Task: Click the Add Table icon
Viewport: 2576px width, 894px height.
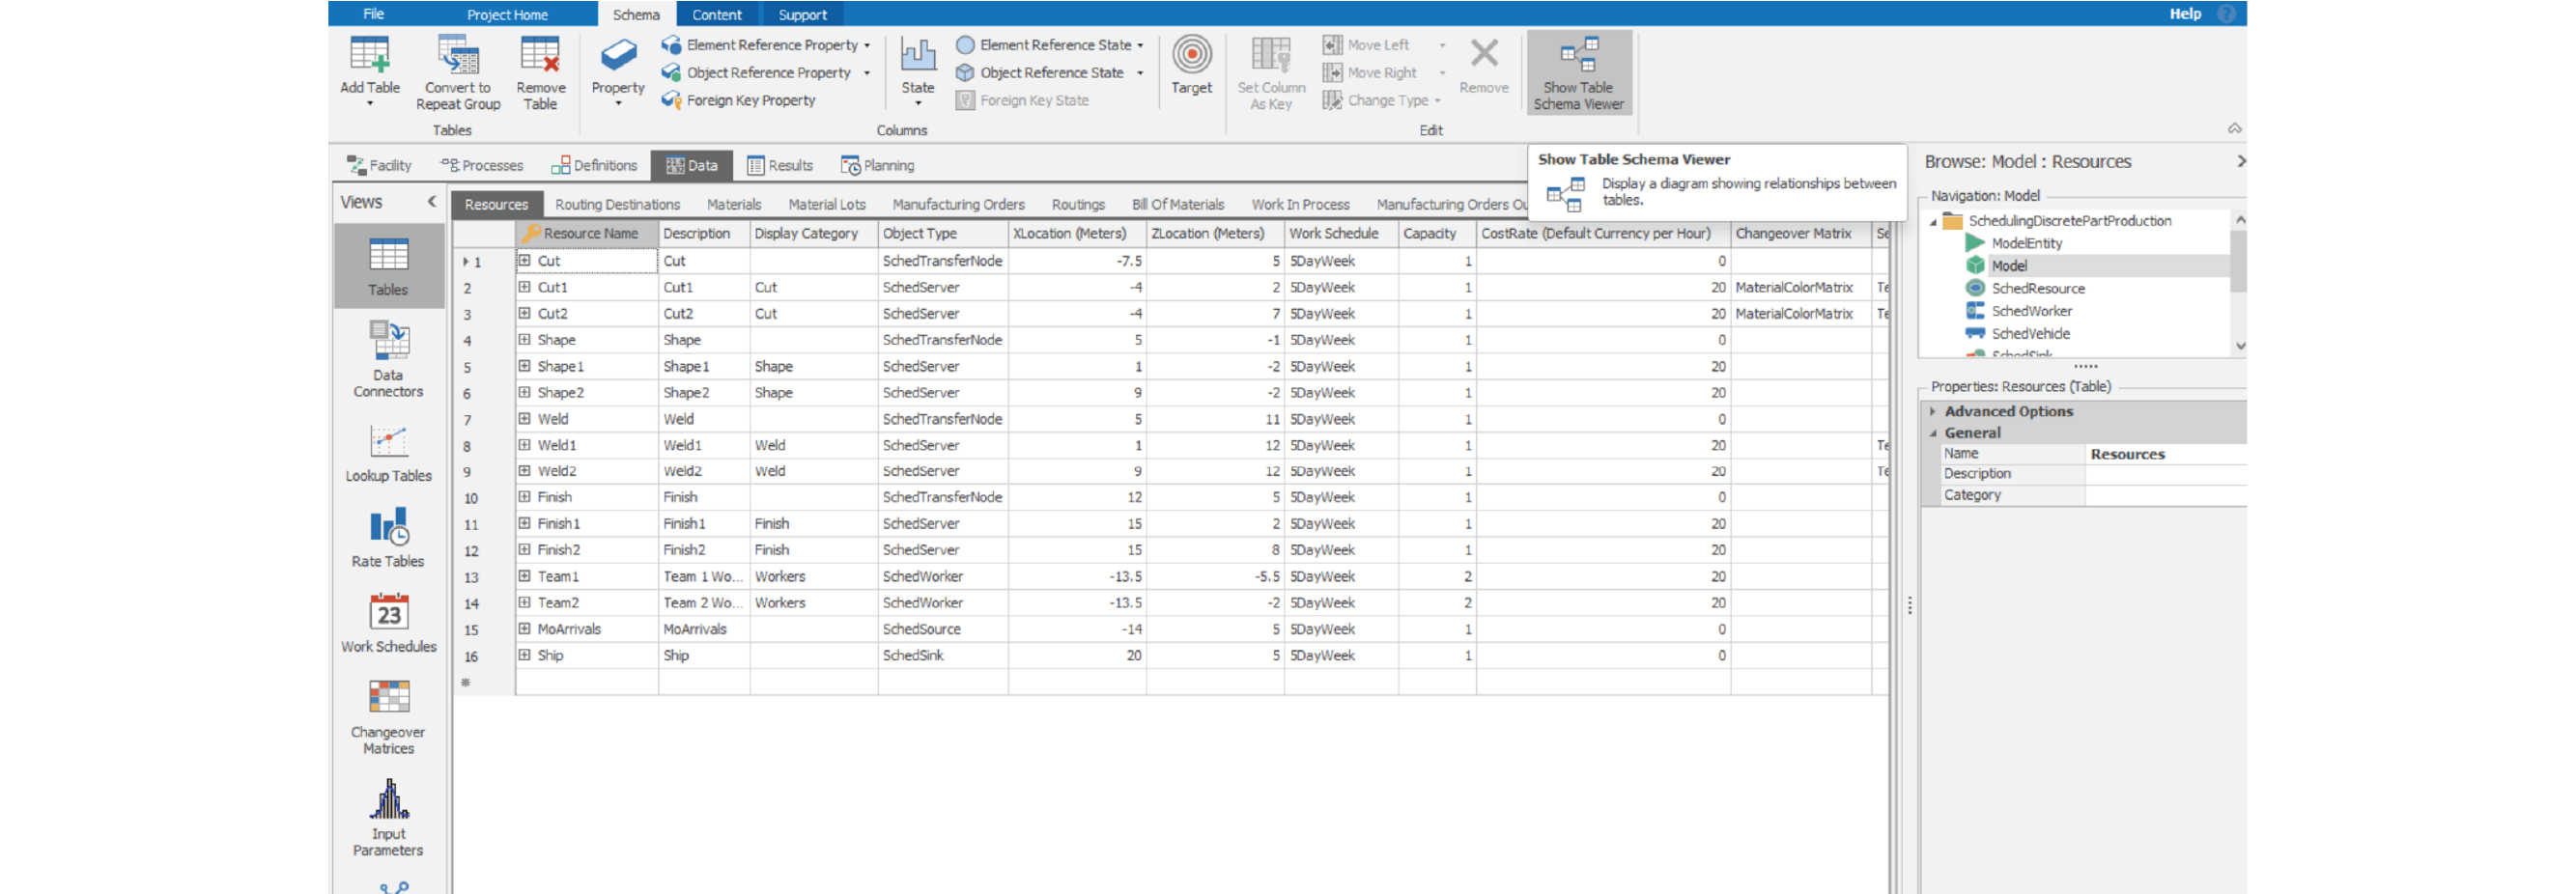Action: tap(369, 57)
